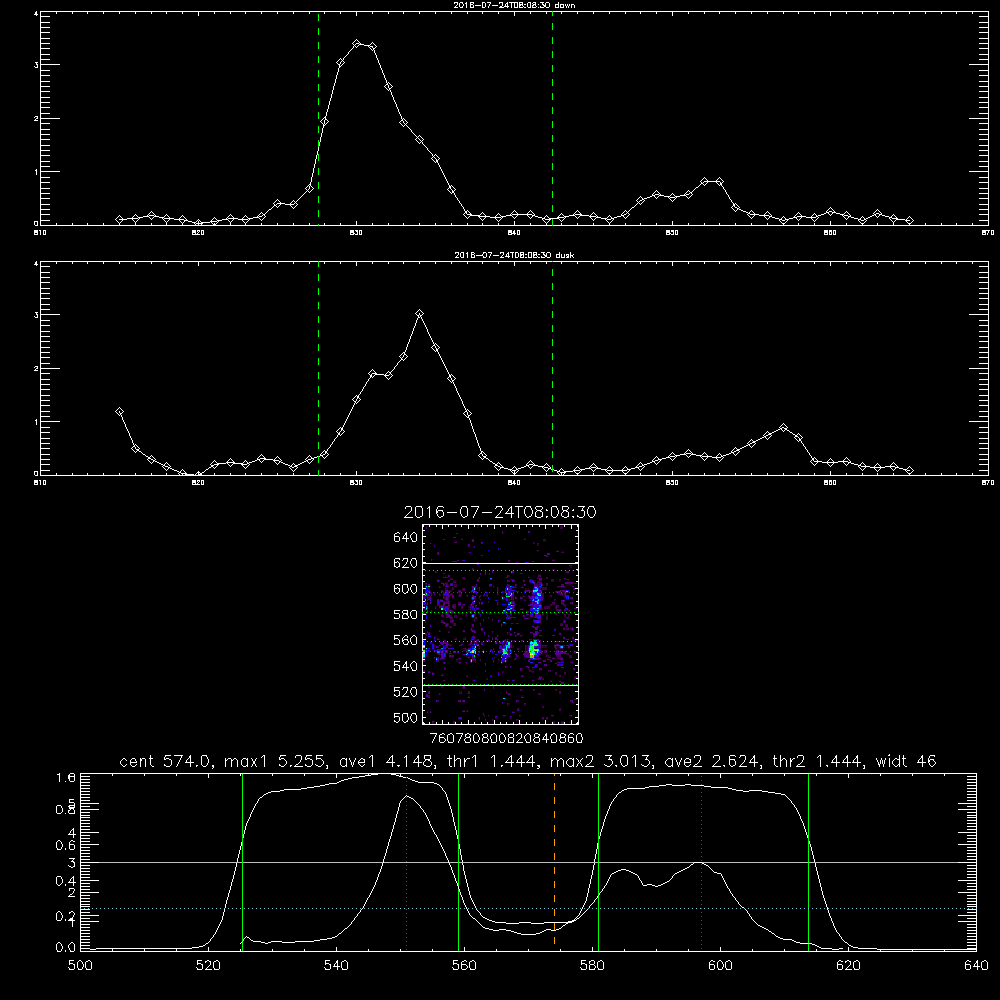The image size is (1000, 1000).
Task: Click the dawn plot title 2016-07-24T08:08:30 dawn
Action: tap(514, 5)
